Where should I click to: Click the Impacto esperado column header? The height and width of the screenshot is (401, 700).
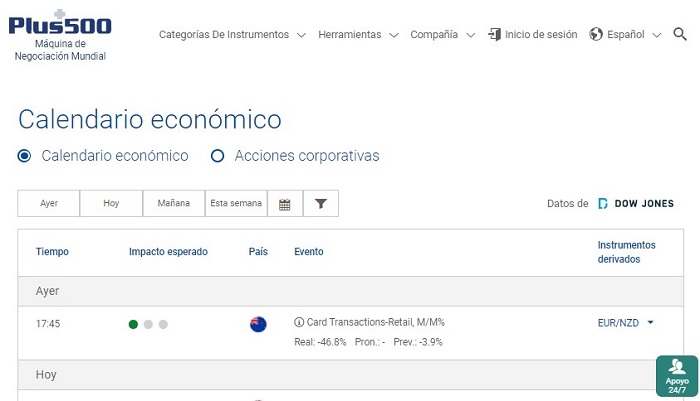point(168,251)
